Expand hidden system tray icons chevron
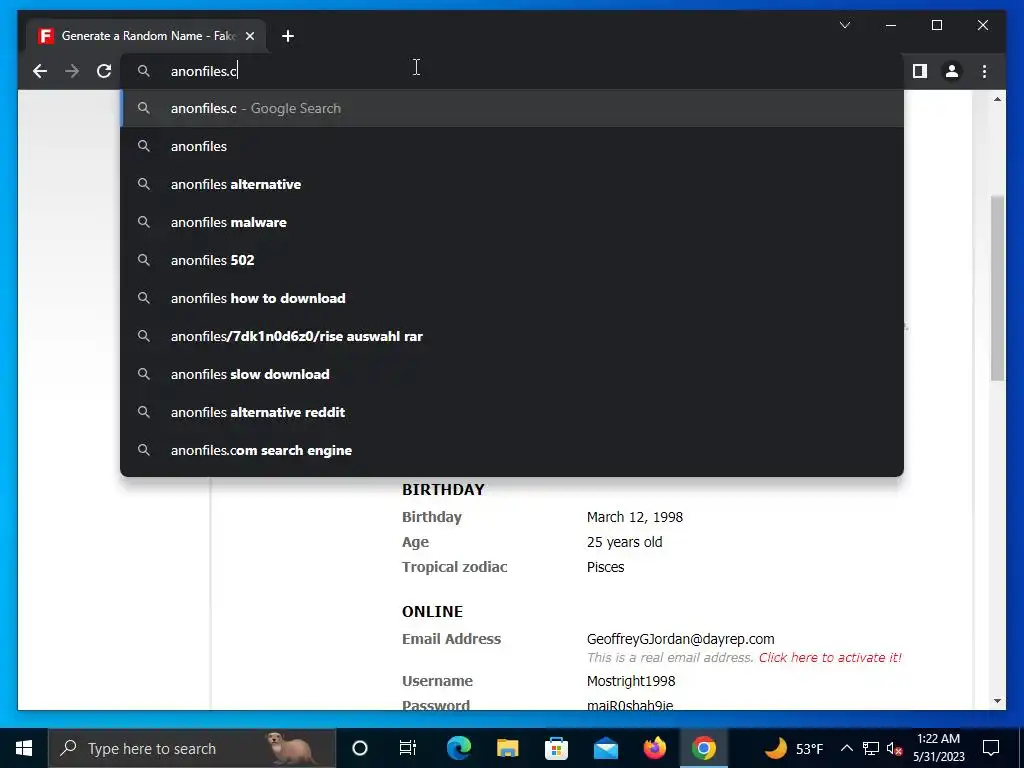Viewport: 1024px width, 768px height. pyautogui.click(x=846, y=748)
